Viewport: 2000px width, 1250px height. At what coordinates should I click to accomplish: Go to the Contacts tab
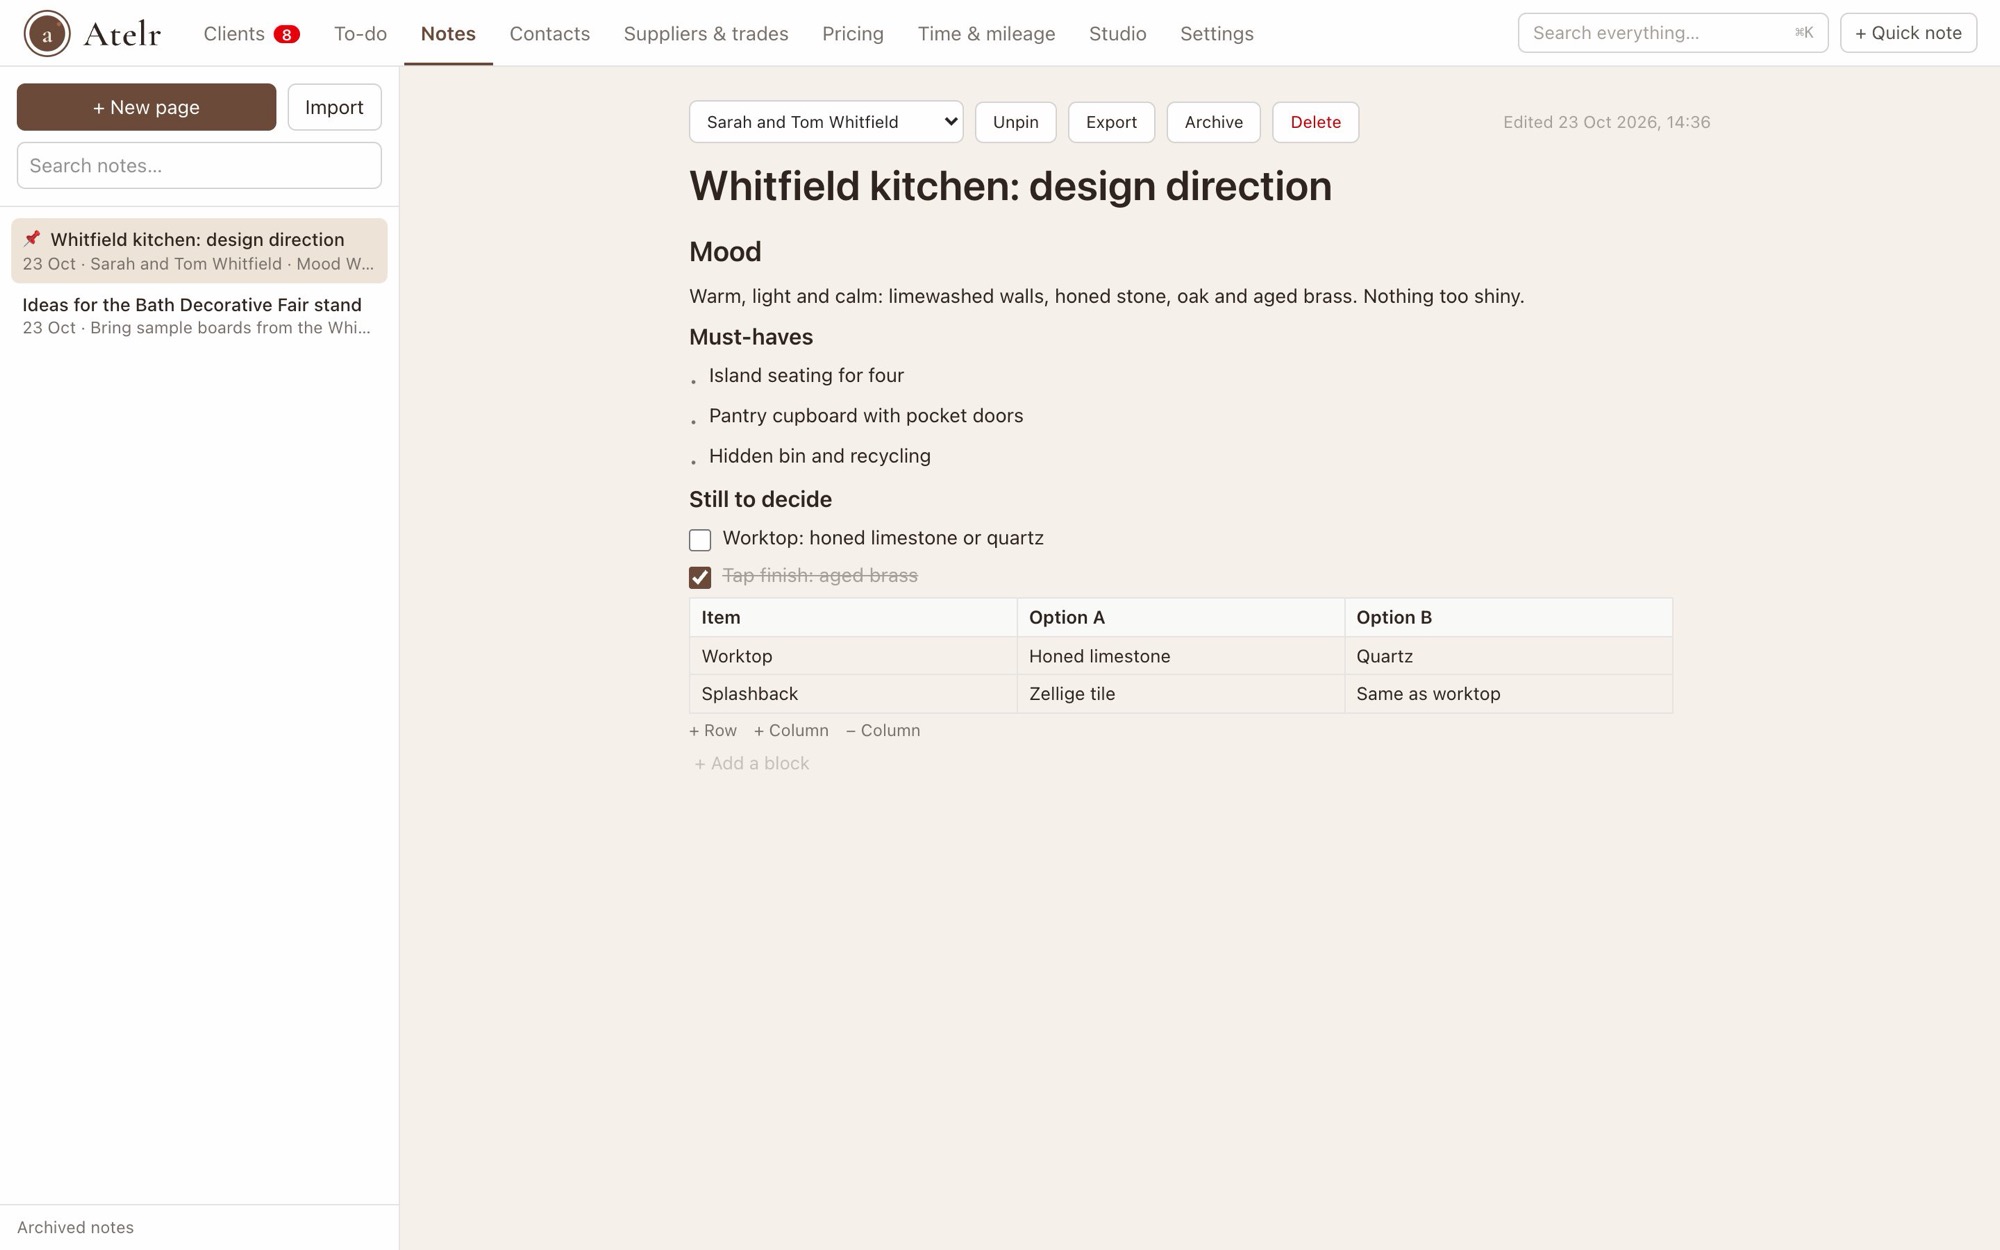550,33
